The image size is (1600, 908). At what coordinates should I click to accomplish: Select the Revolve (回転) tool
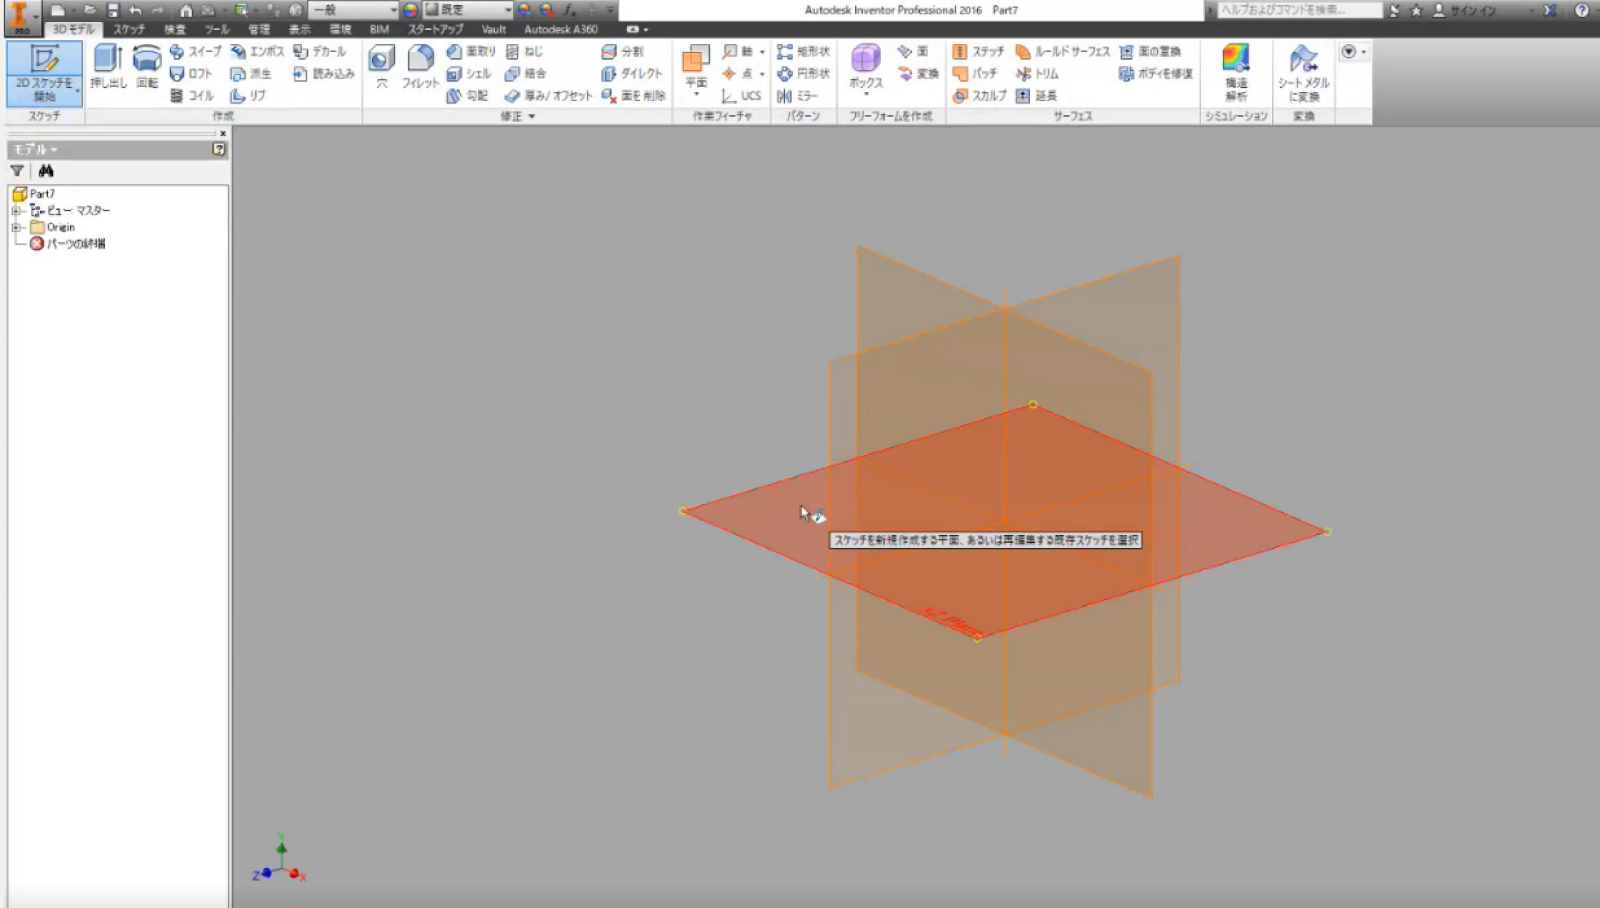[x=147, y=68]
